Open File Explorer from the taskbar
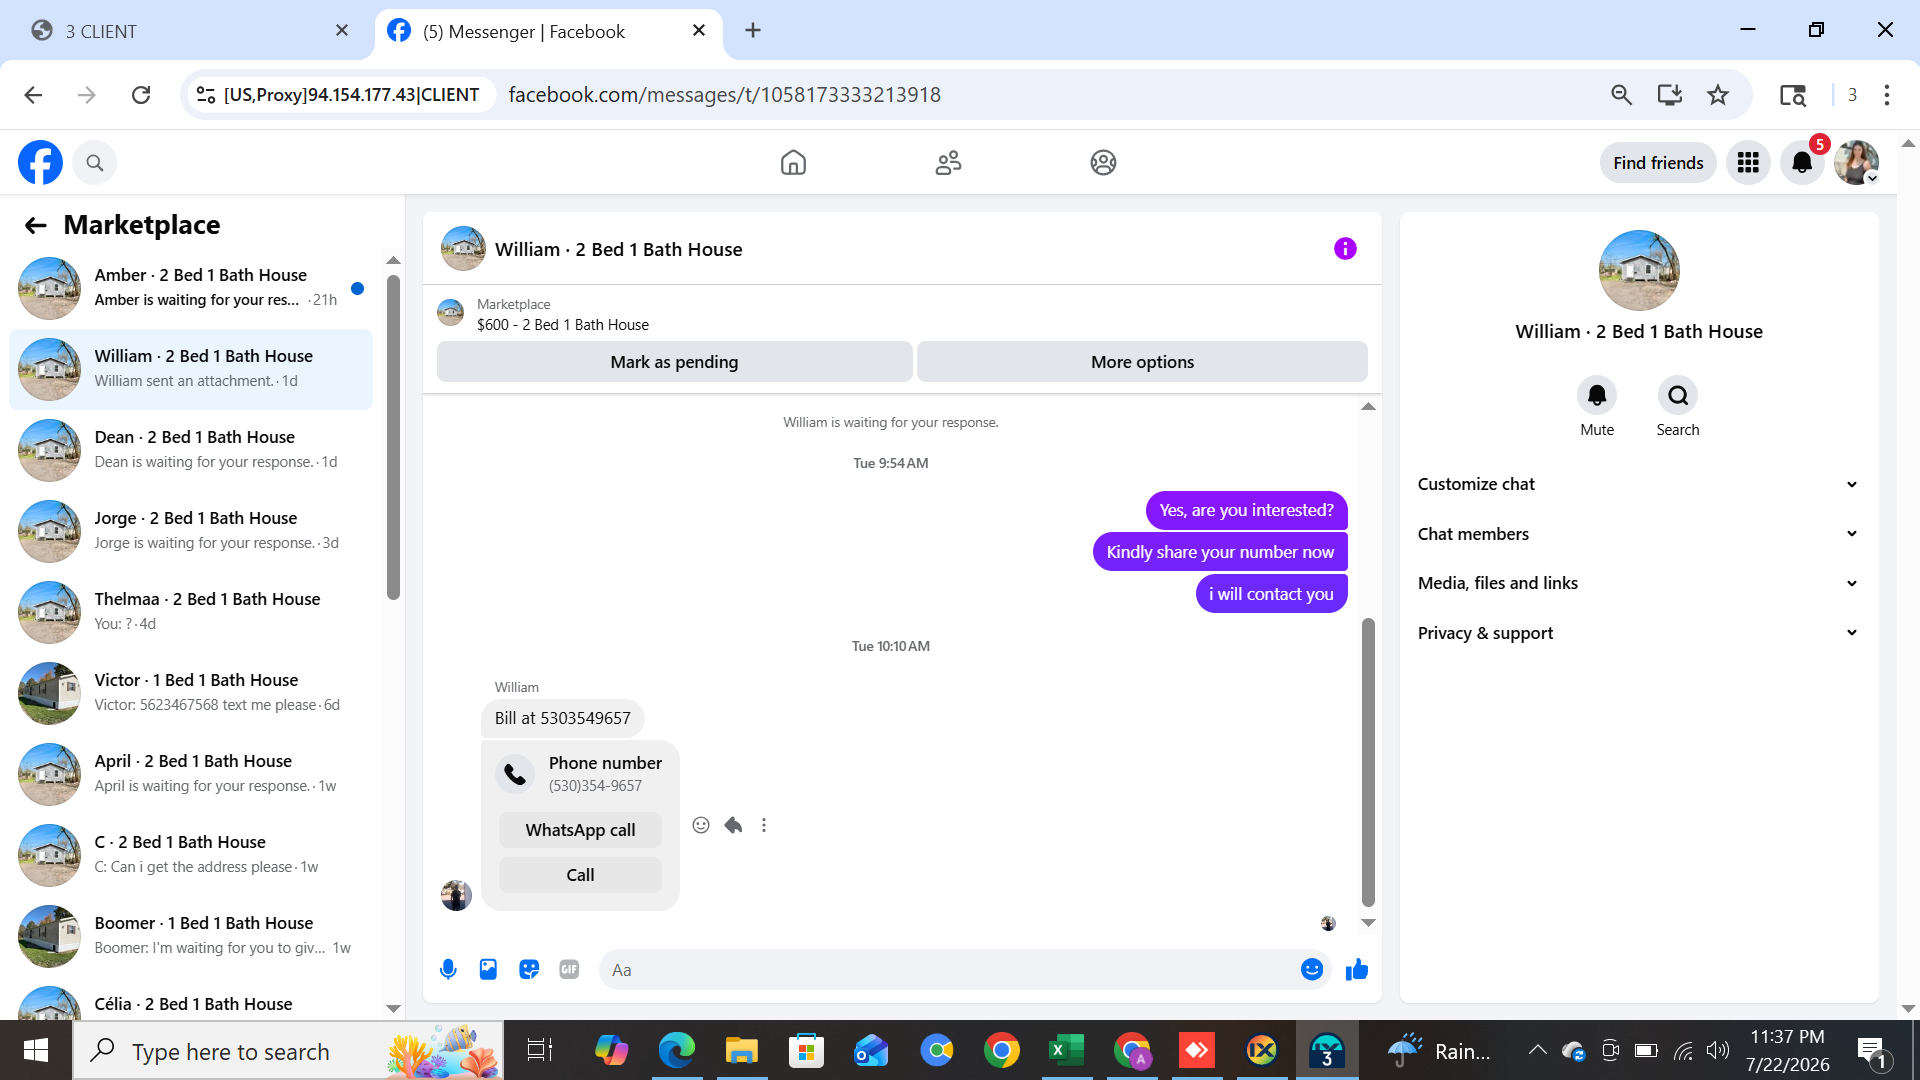The image size is (1920, 1080). [x=741, y=1050]
